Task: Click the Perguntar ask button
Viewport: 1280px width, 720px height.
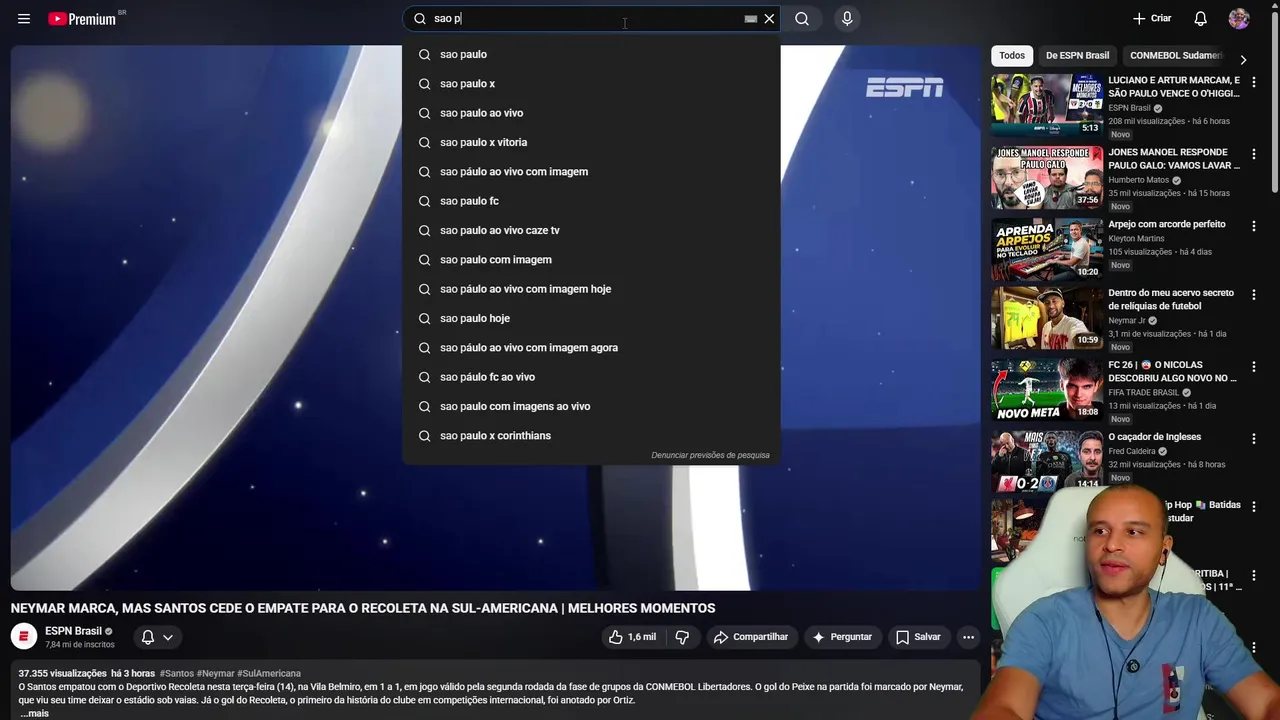Action: (x=842, y=637)
